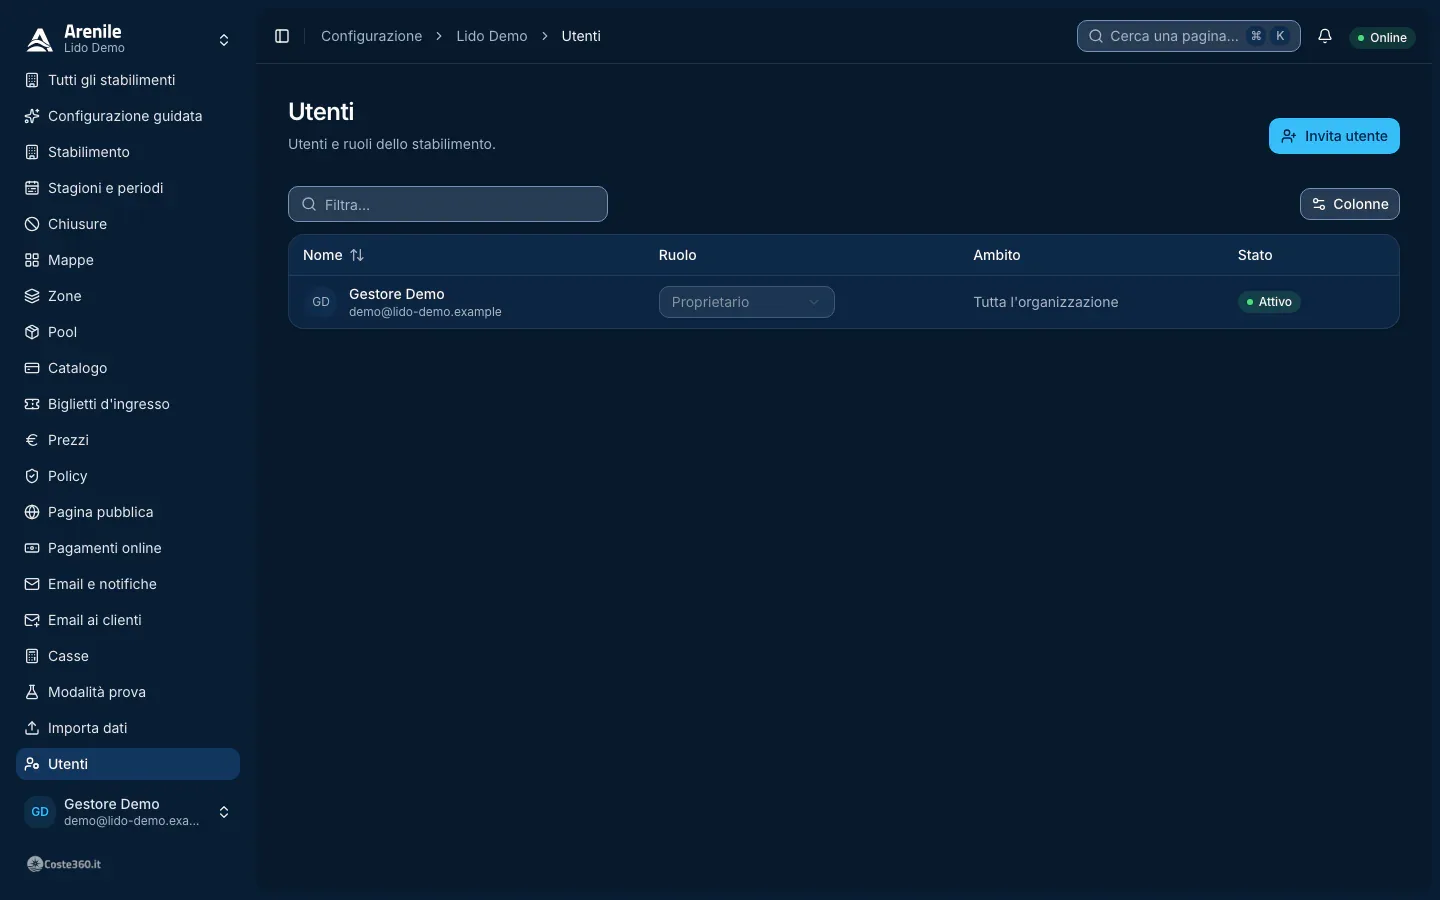Select Utenti item in sidebar
The image size is (1440, 900).
(x=128, y=764)
